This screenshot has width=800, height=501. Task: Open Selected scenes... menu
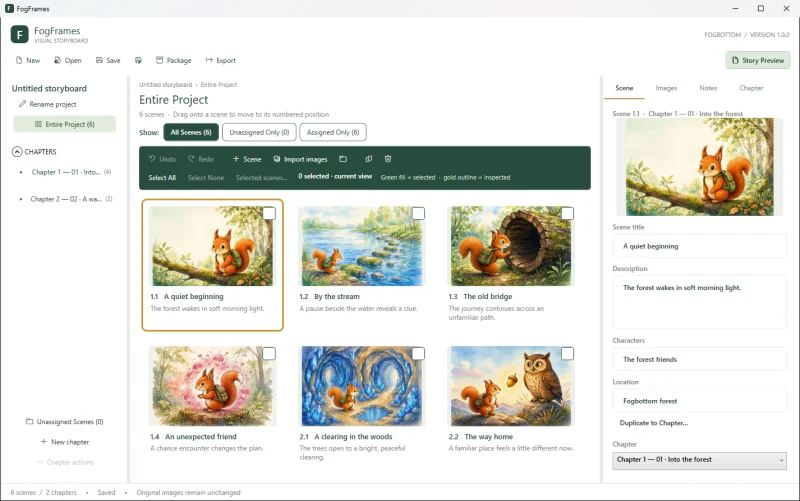tap(262, 178)
